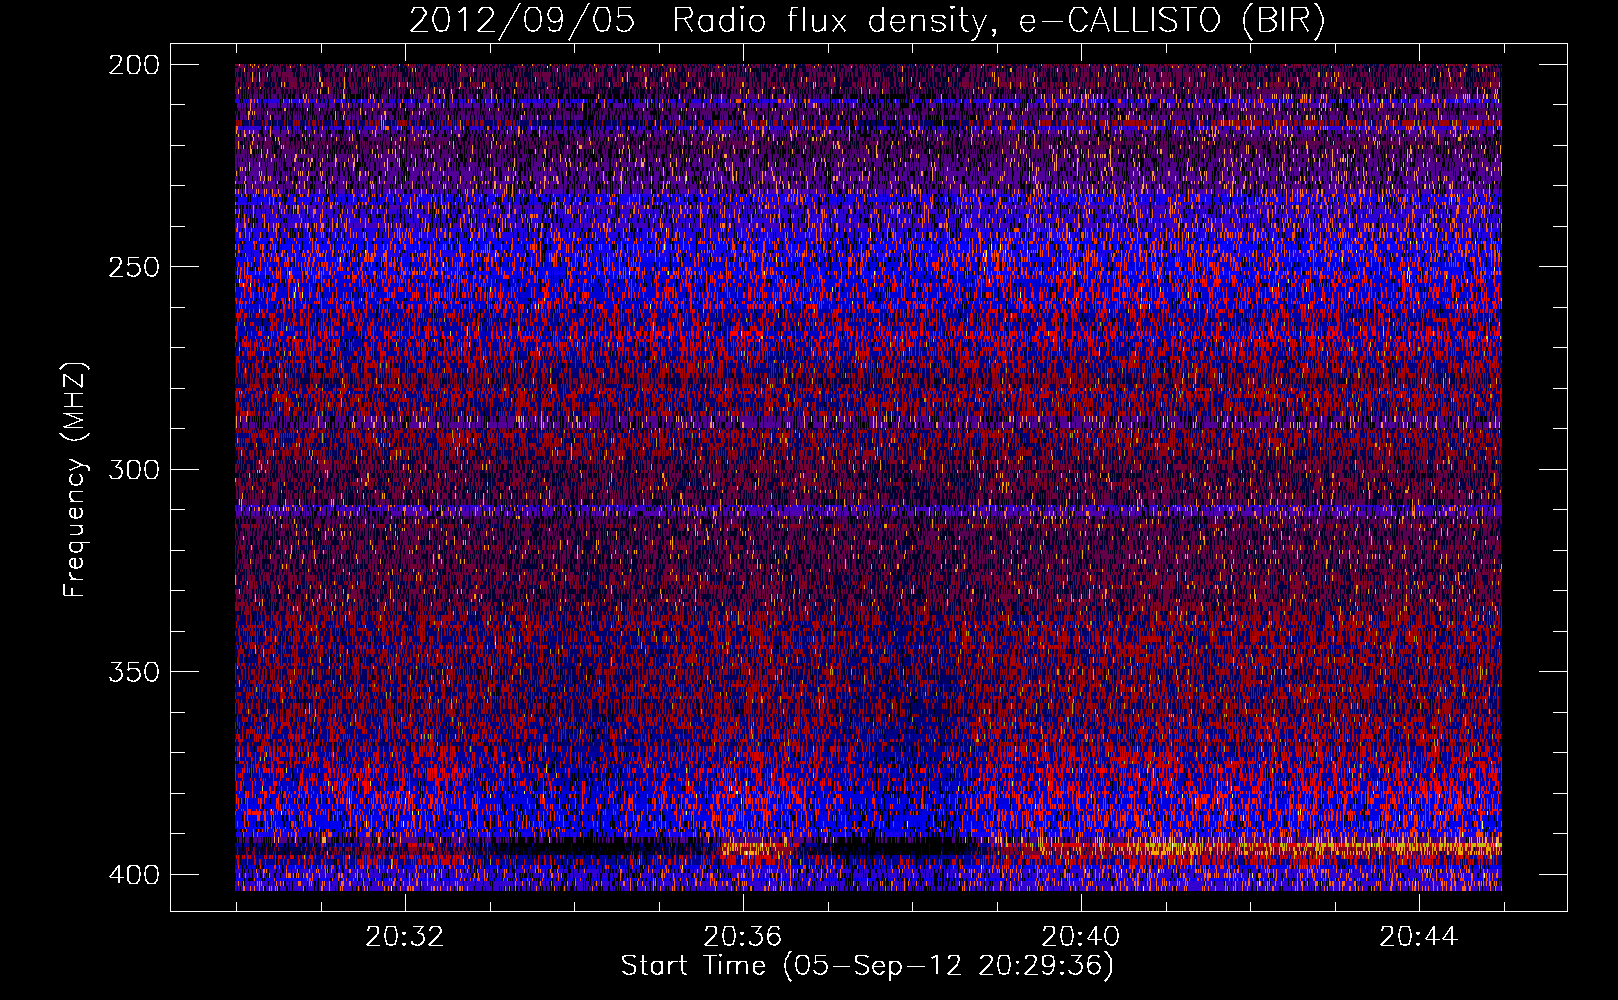The width and height of the screenshot is (1618, 1000).
Task: Click the 20:36 time tick label
Action: coord(742,937)
